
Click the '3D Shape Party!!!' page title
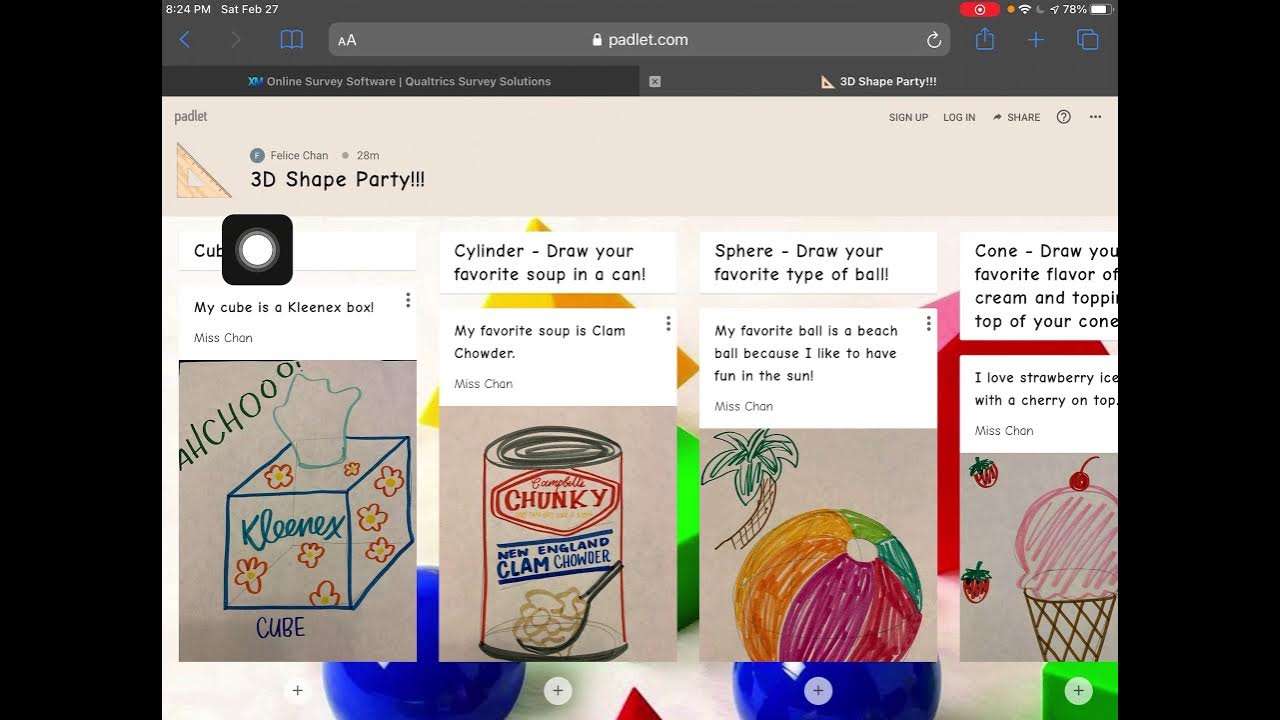(338, 180)
